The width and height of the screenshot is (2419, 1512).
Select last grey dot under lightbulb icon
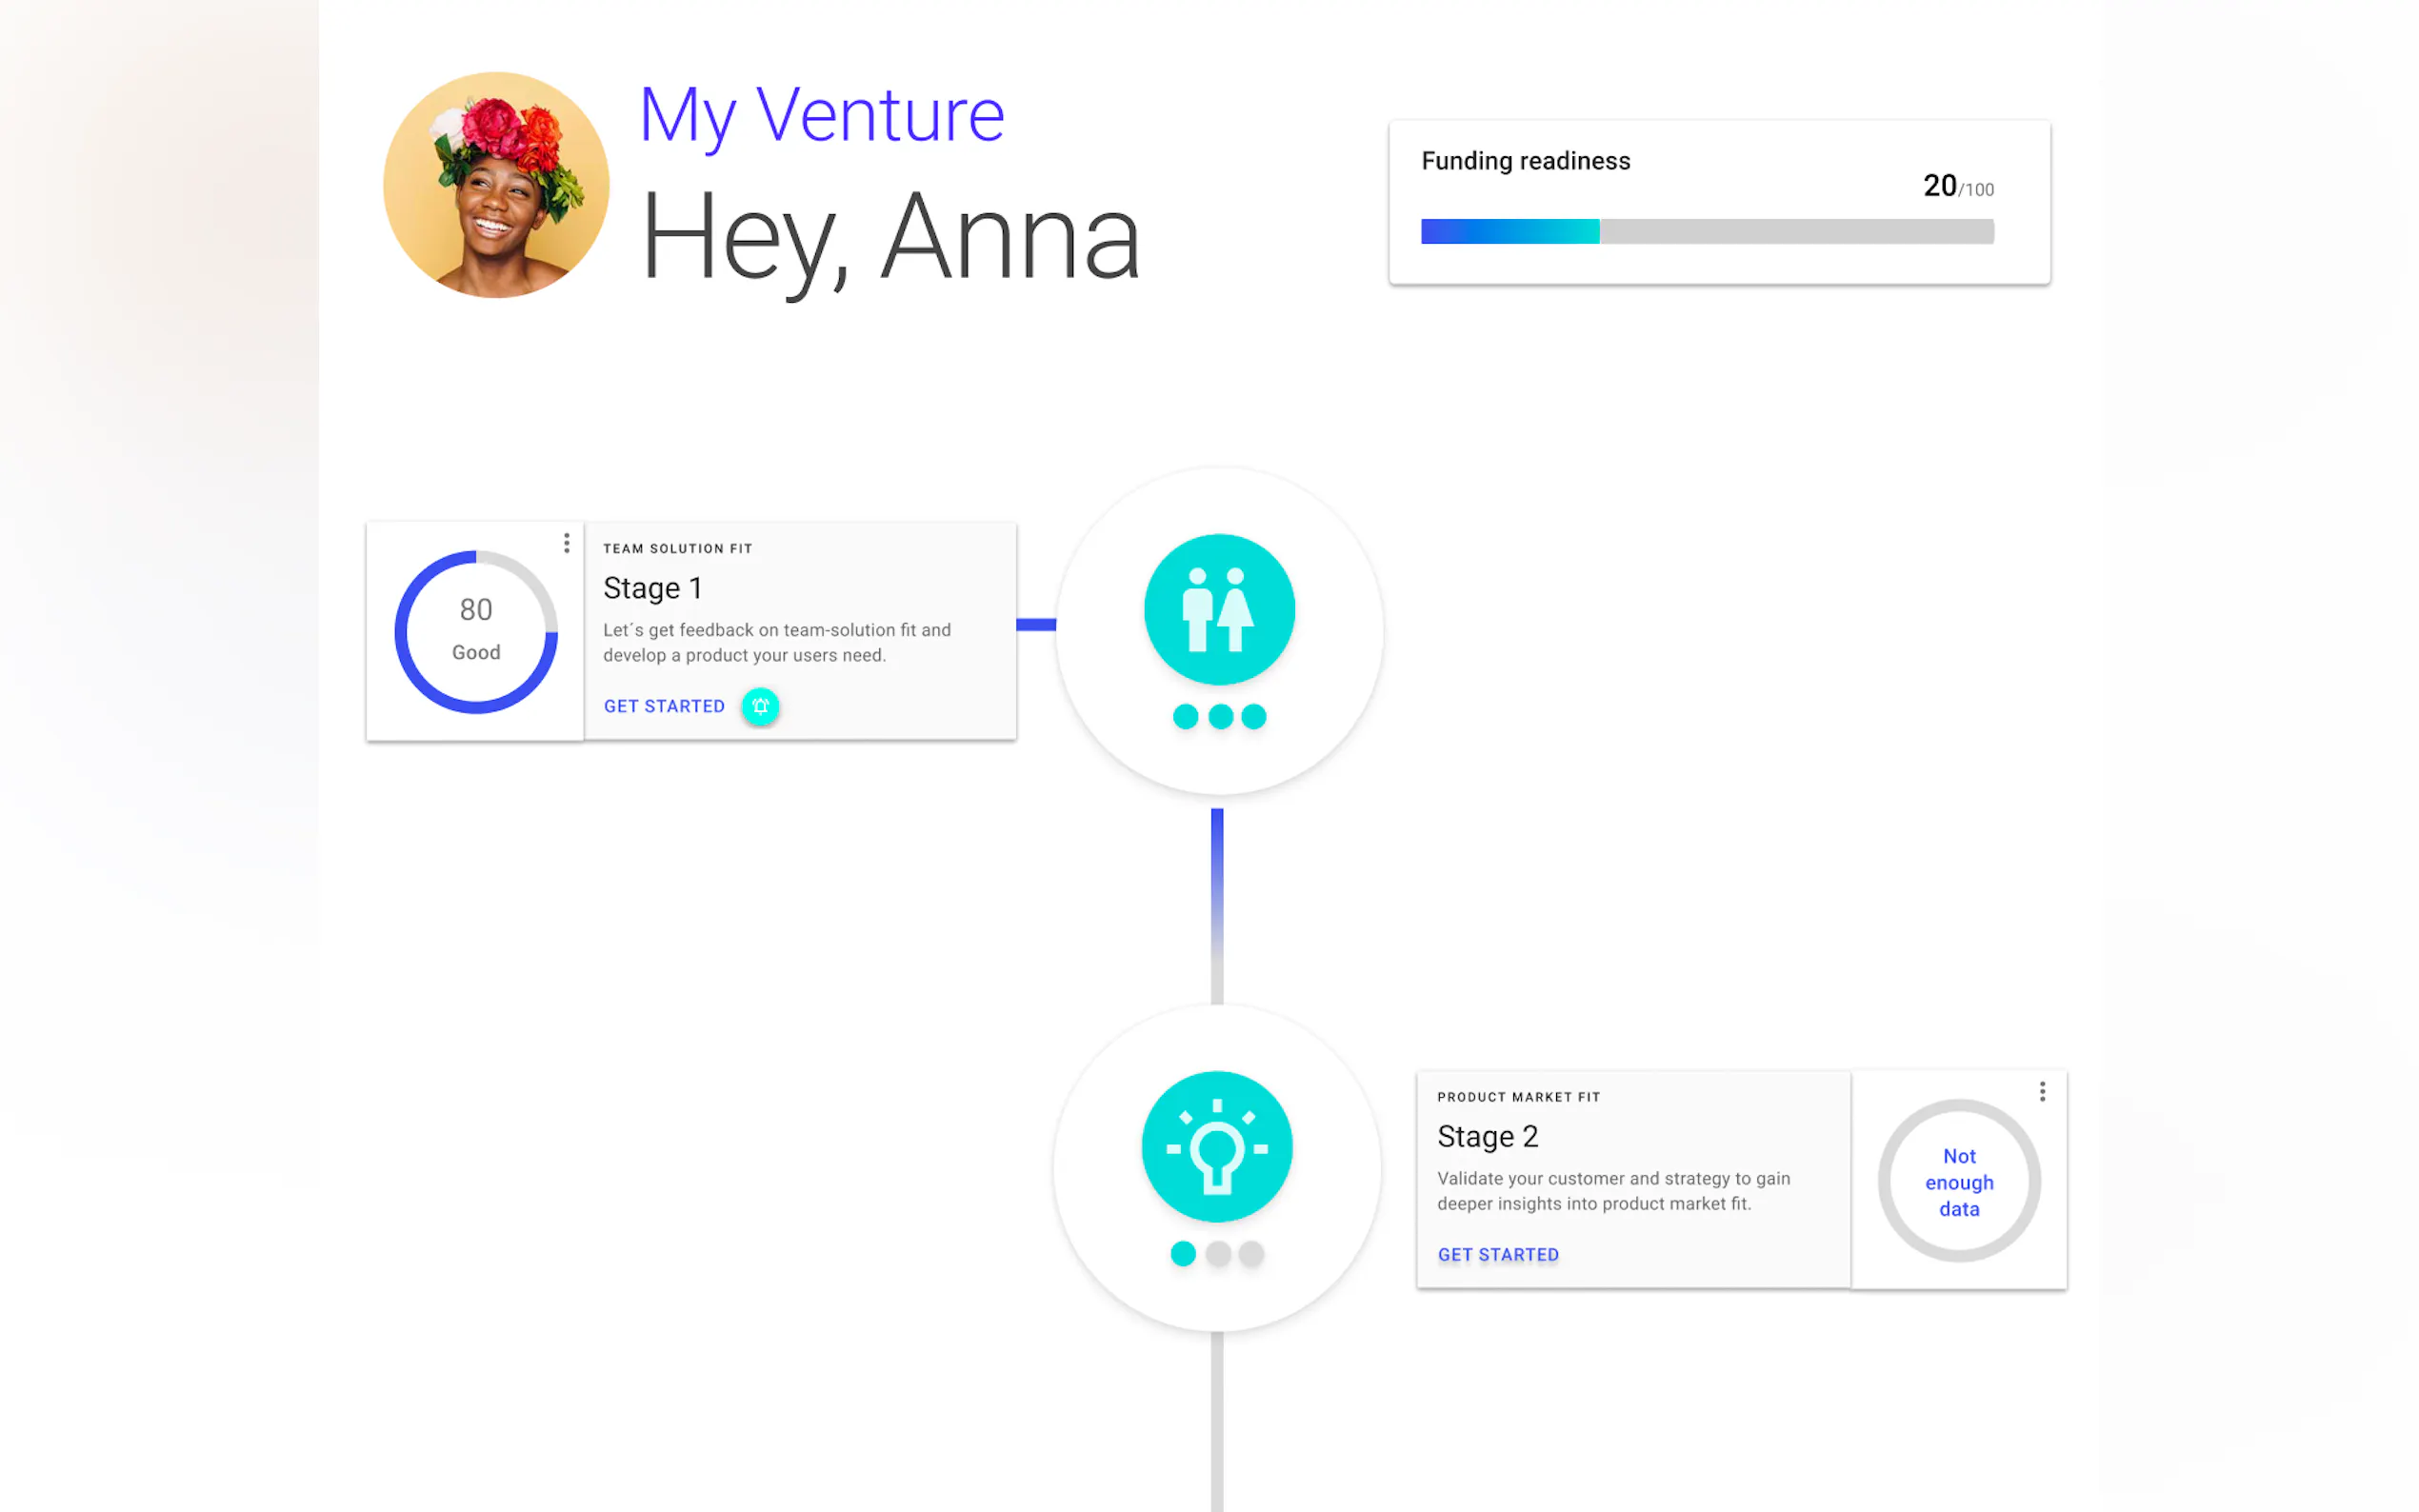pos(1251,1253)
